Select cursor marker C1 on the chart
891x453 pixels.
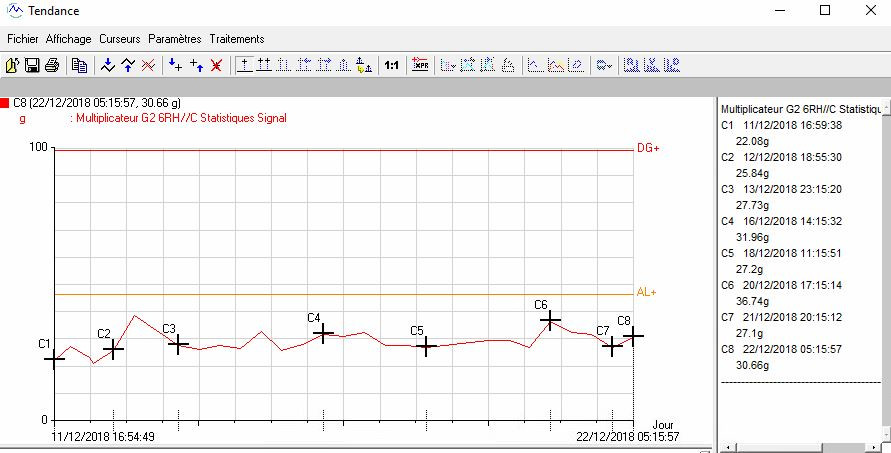pos(54,359)
